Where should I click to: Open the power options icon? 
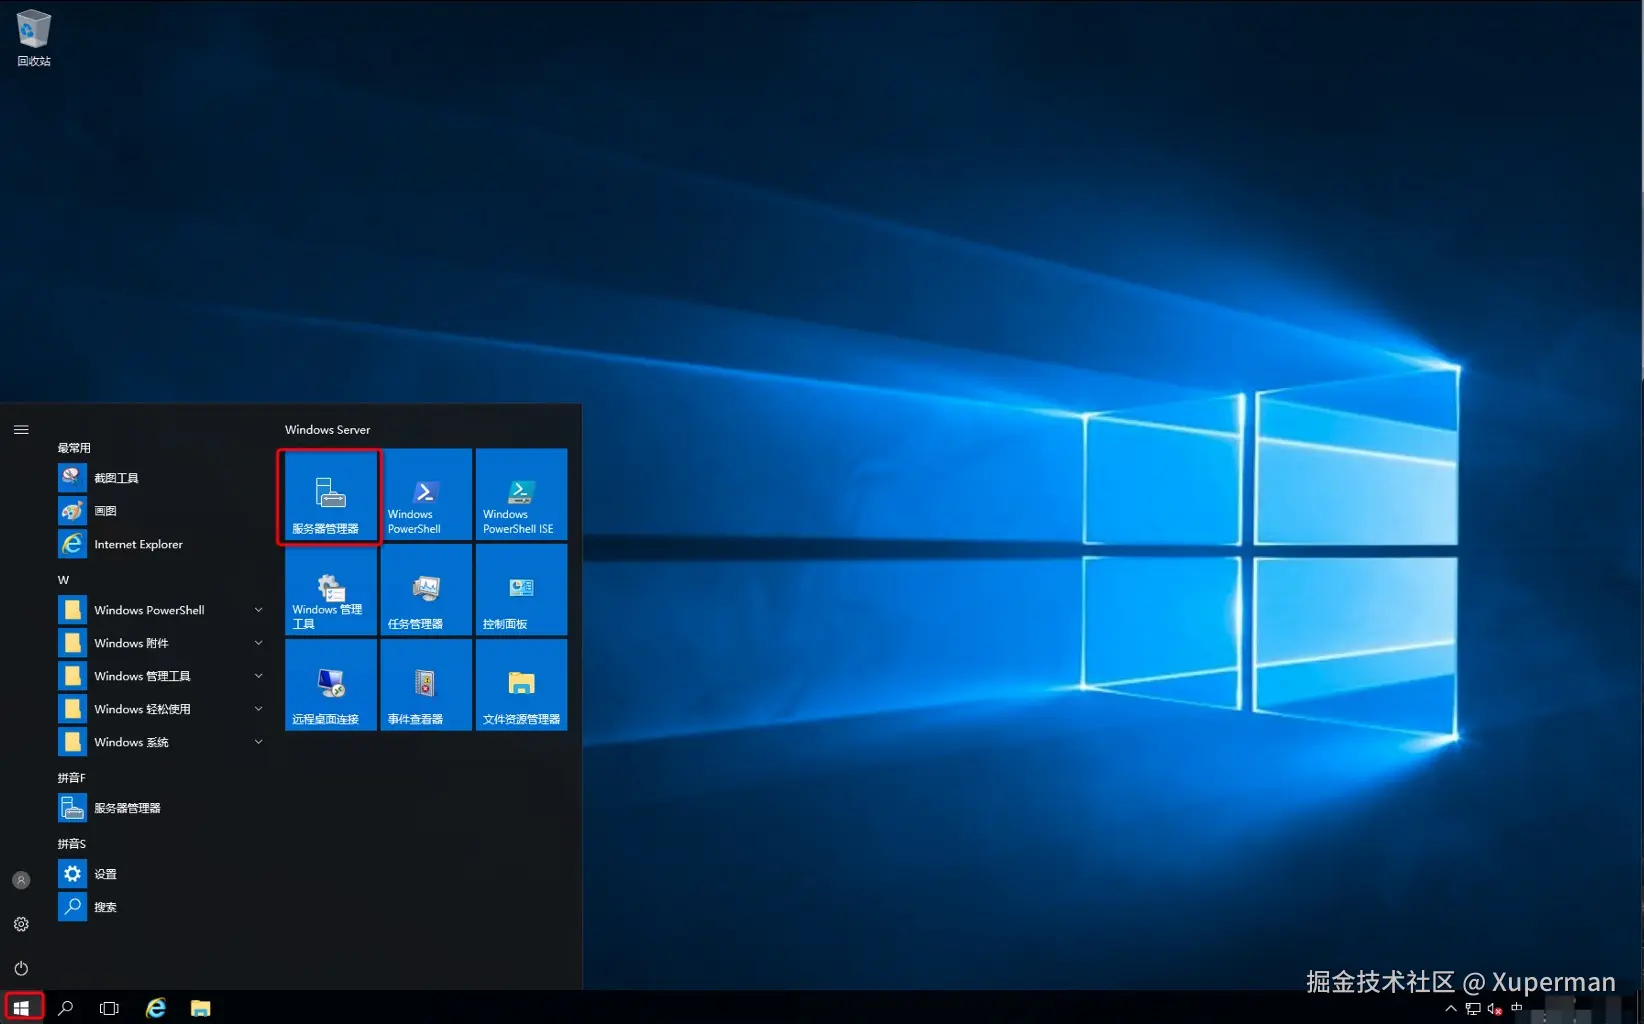pos(21,968)
